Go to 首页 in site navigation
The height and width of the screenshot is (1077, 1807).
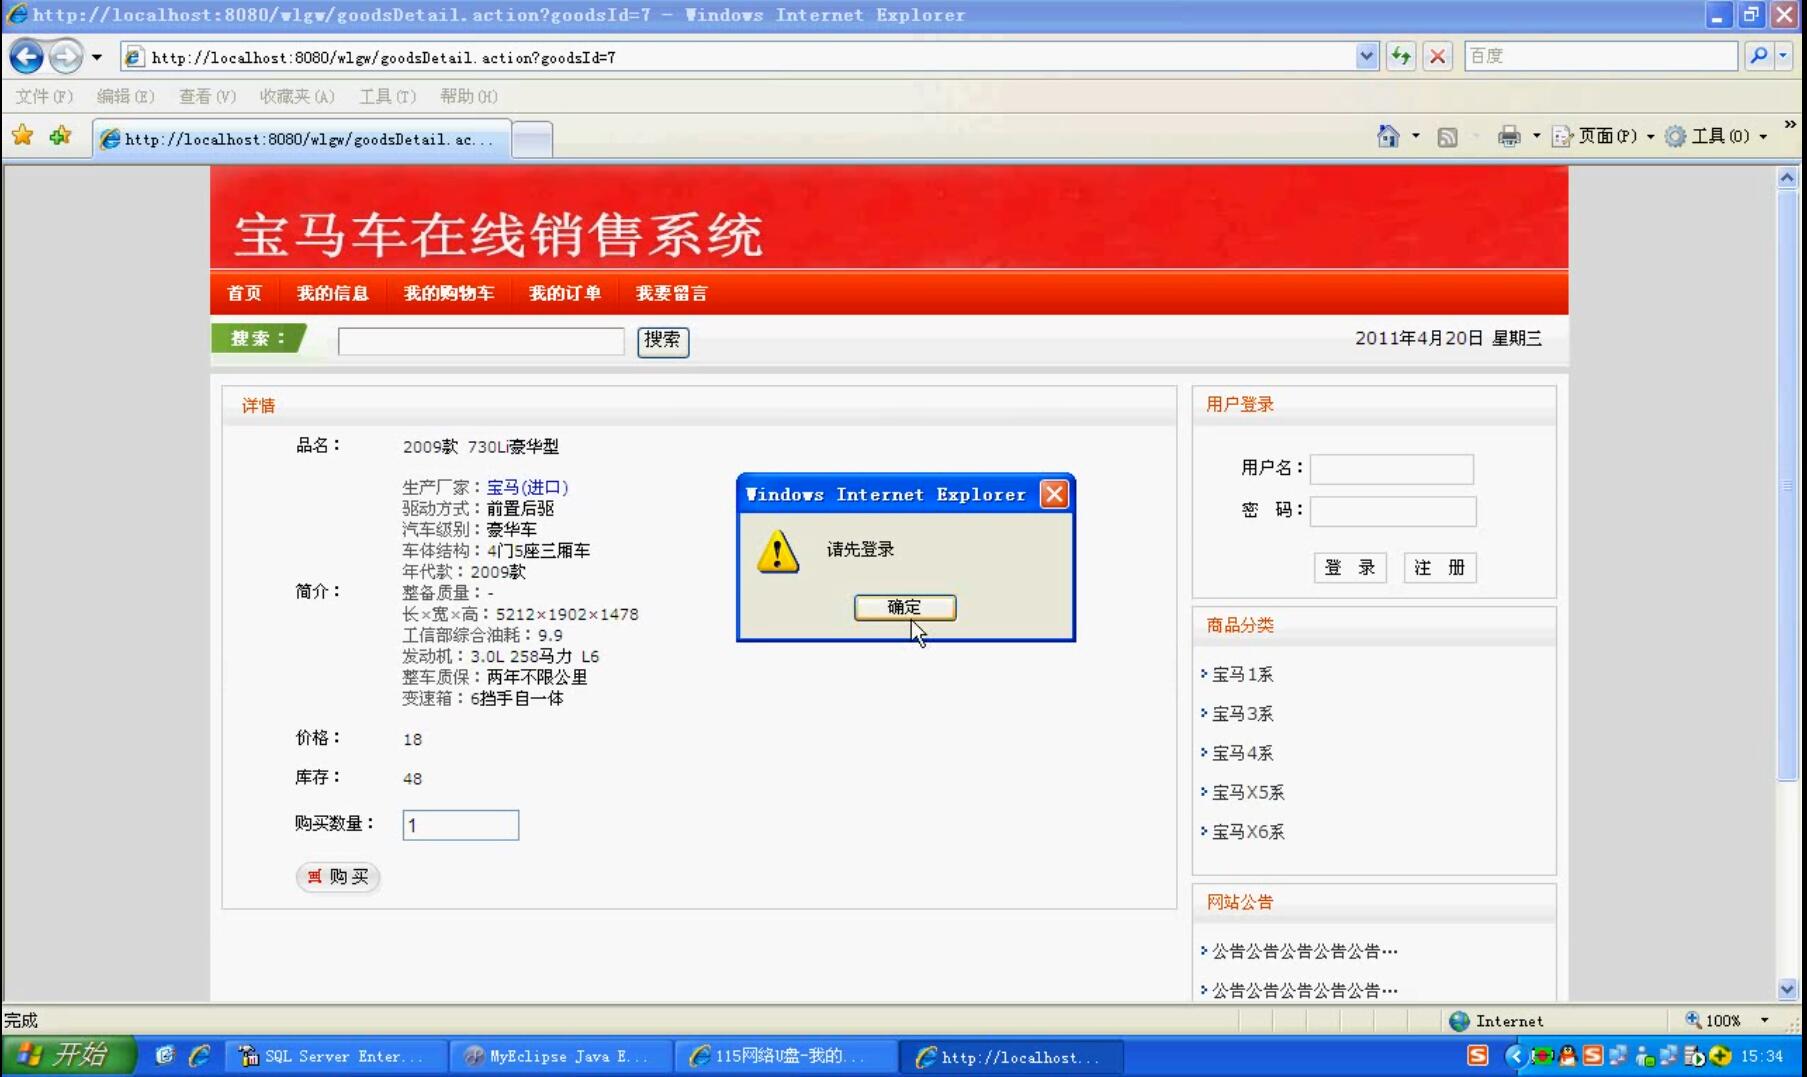tap(244, 293)
